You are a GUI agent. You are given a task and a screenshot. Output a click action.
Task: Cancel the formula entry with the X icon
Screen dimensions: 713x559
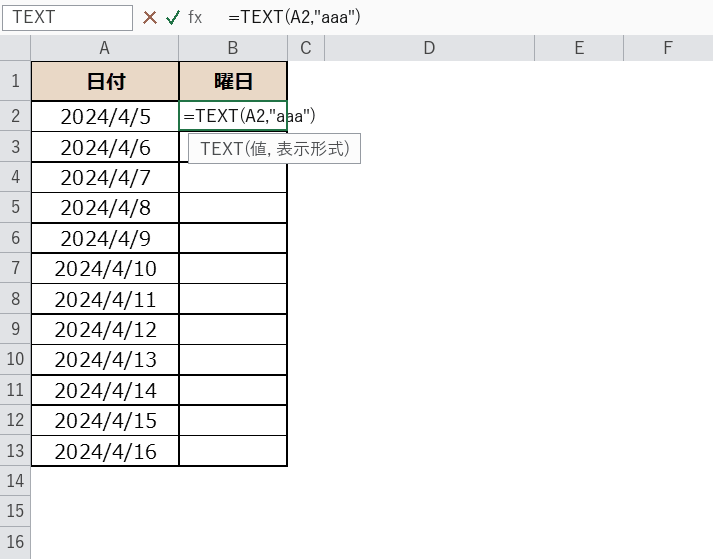pyautogui.click(x=150, y=18)
